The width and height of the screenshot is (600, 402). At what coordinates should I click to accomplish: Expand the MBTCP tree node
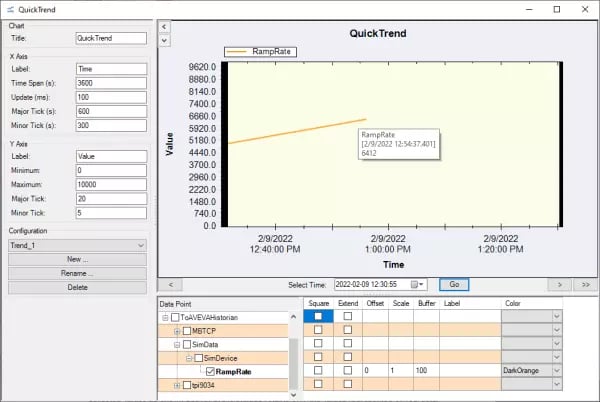[177, 331]
